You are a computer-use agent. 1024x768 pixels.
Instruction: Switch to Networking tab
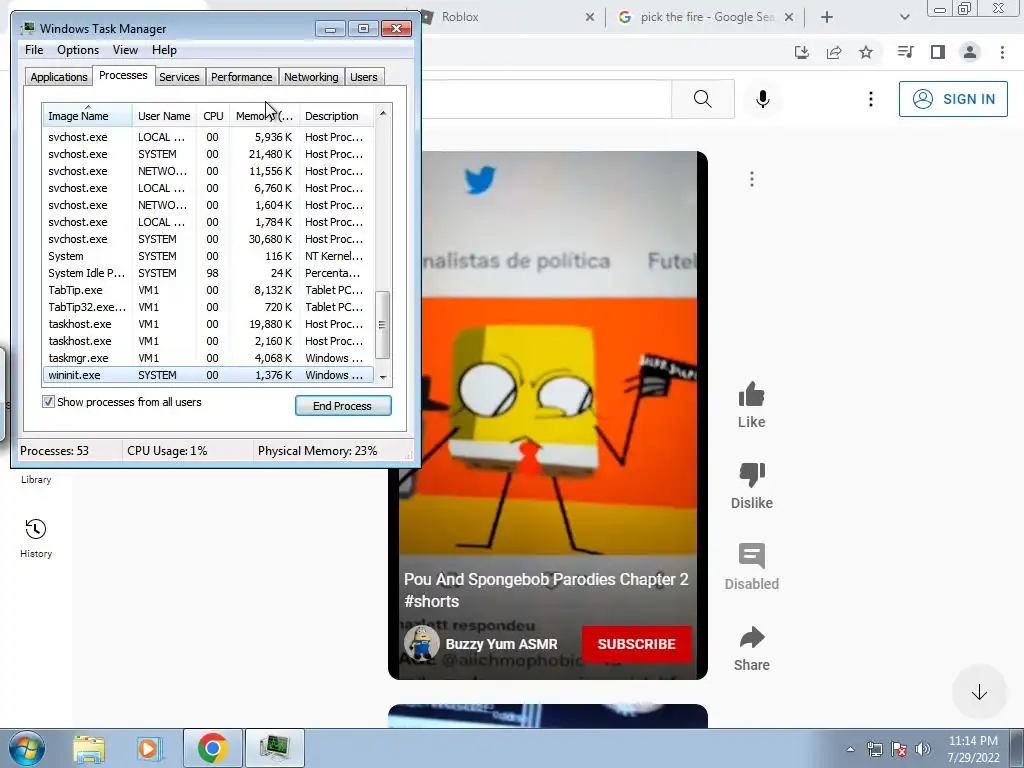(x=311, y=76)
